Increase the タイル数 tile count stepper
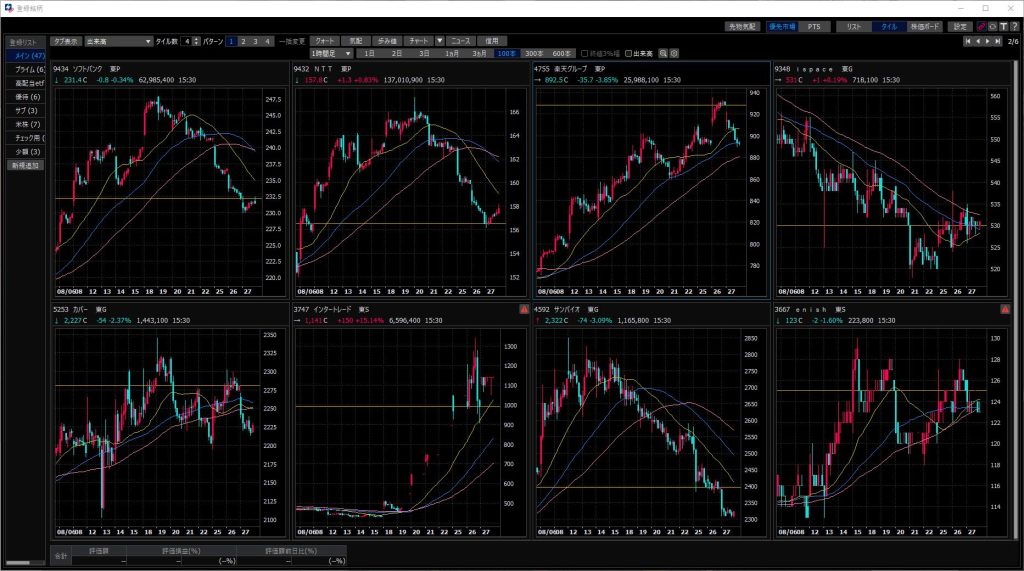 point(197,39)
